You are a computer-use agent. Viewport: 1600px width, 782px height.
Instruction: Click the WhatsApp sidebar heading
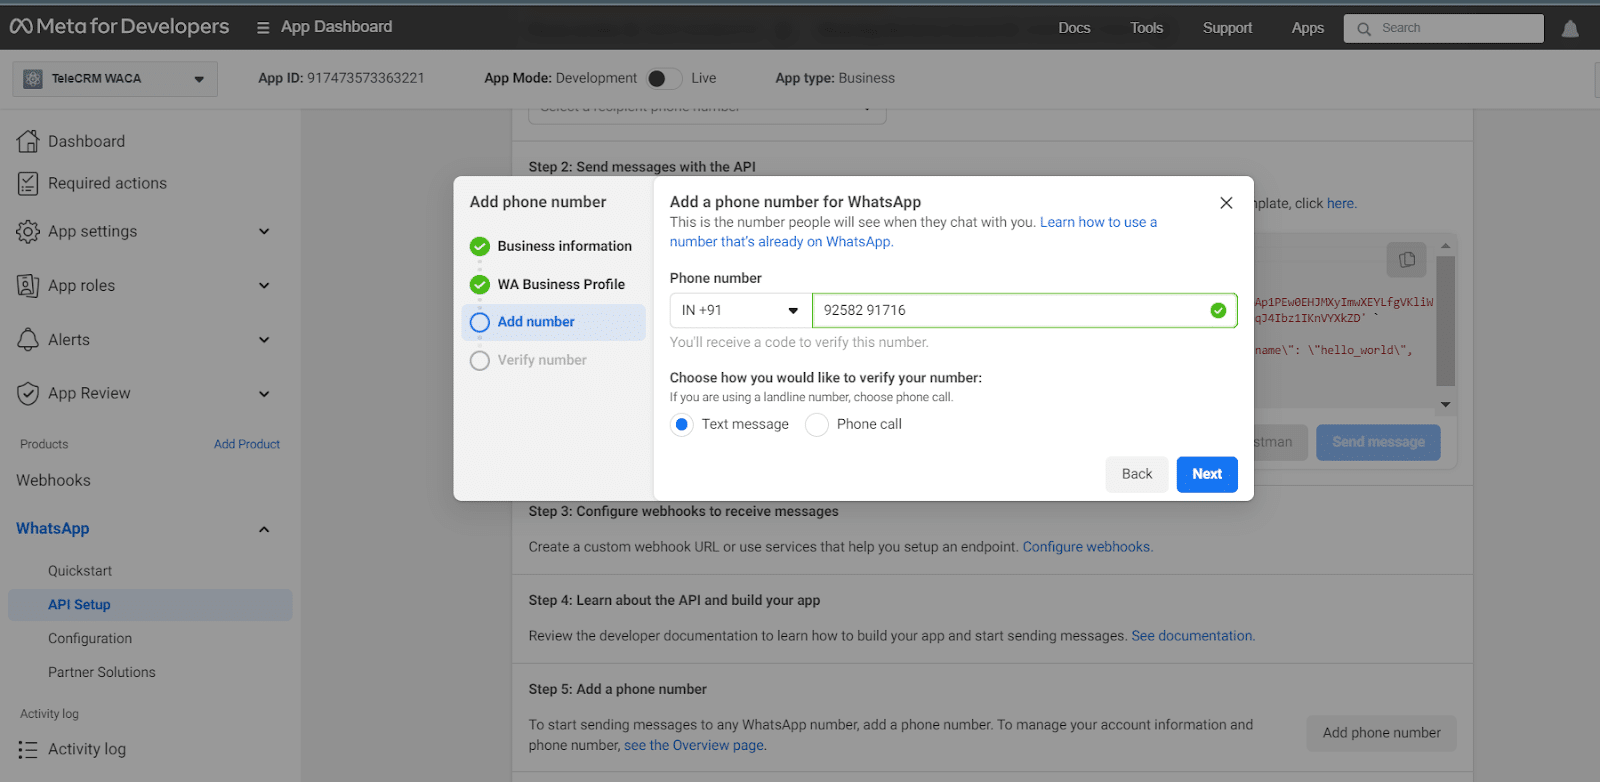point(53,528)
